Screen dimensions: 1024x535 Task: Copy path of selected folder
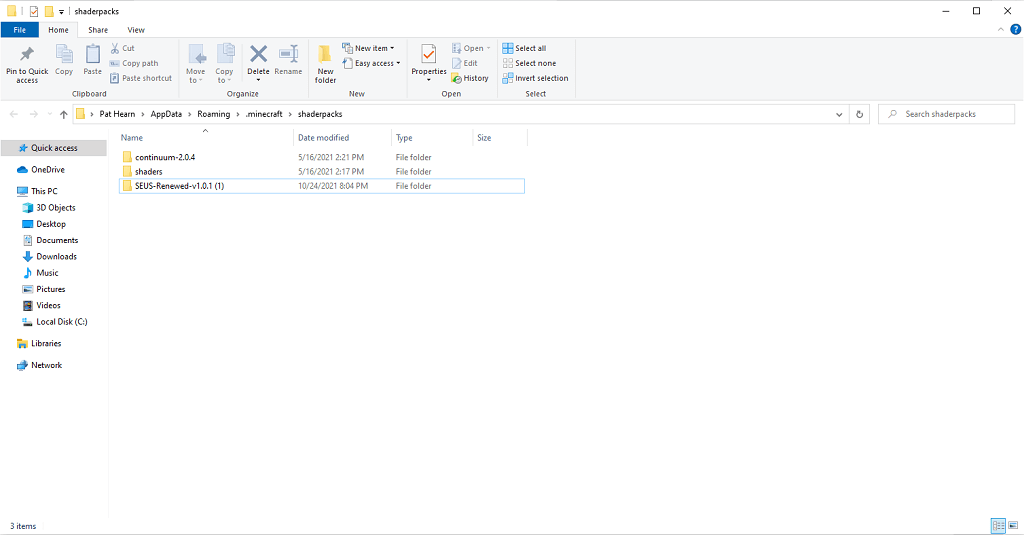tap(135, 63)
